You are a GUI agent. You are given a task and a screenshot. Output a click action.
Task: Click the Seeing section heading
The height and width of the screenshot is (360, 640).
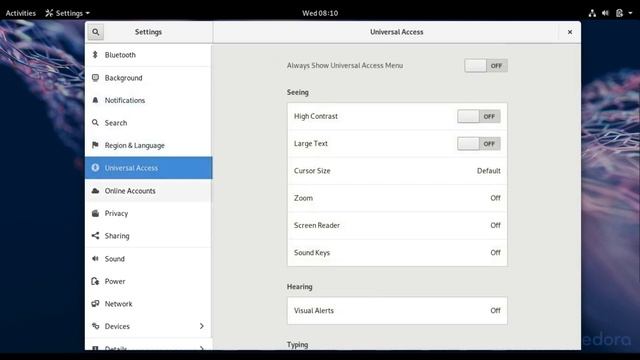pyautogui.click(x=298, y=92)
